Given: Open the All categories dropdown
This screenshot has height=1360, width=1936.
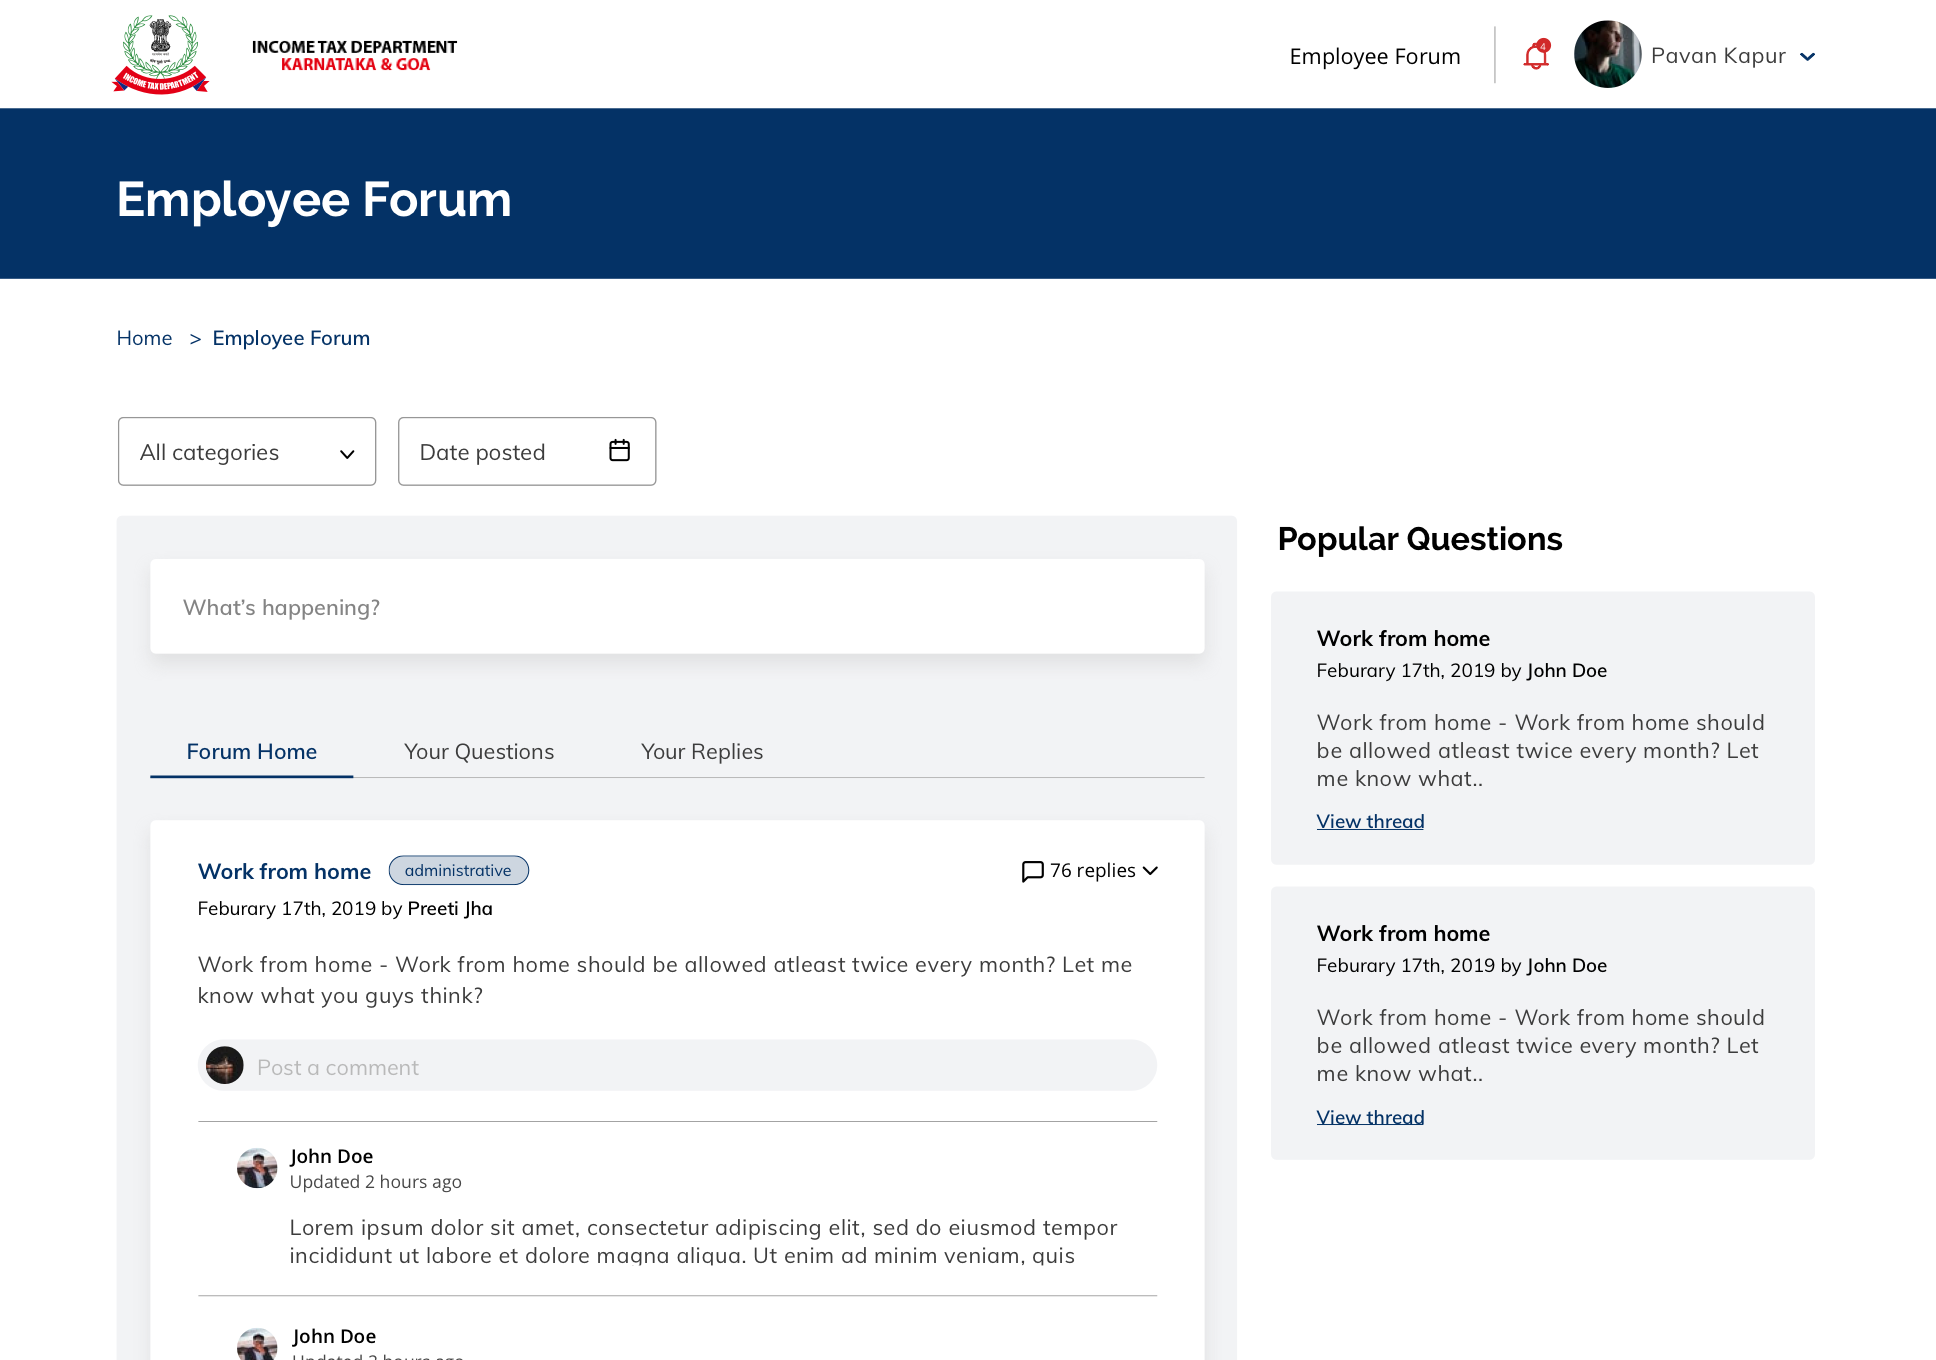Looking at the screenshot, I should 247,452.
